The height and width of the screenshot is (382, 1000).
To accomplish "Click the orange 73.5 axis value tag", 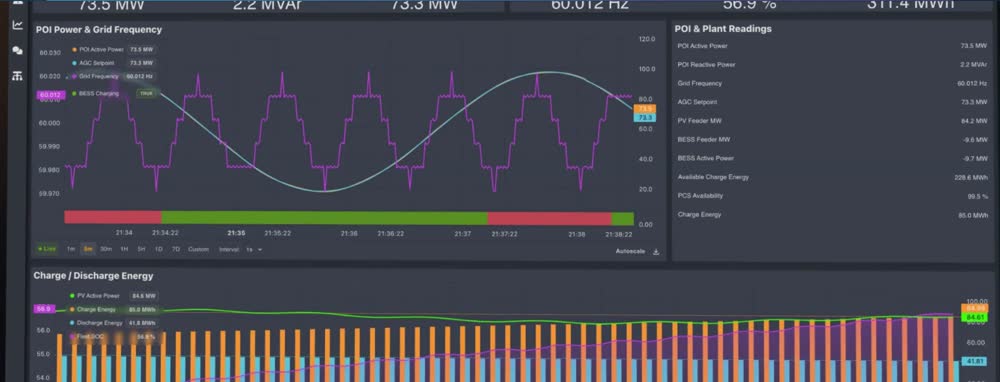I will point(645,109).
